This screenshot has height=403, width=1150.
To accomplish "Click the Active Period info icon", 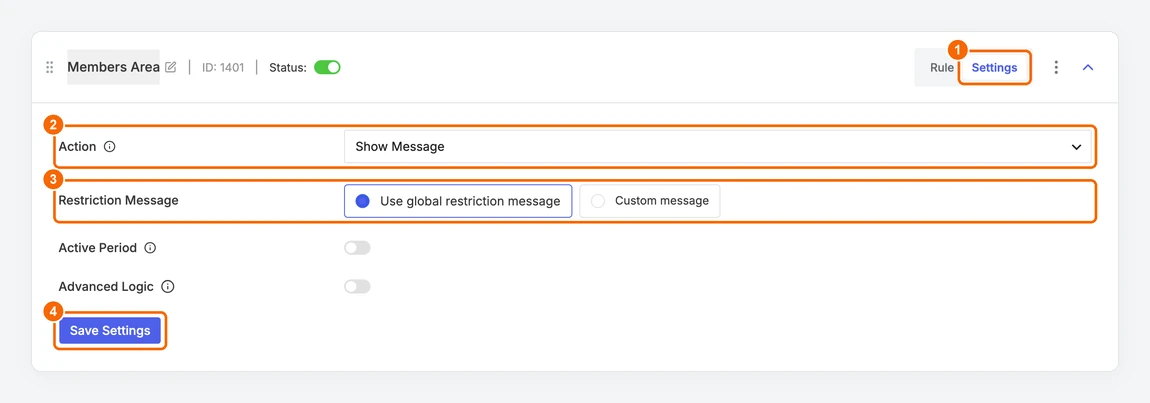I will click(150, 248).
